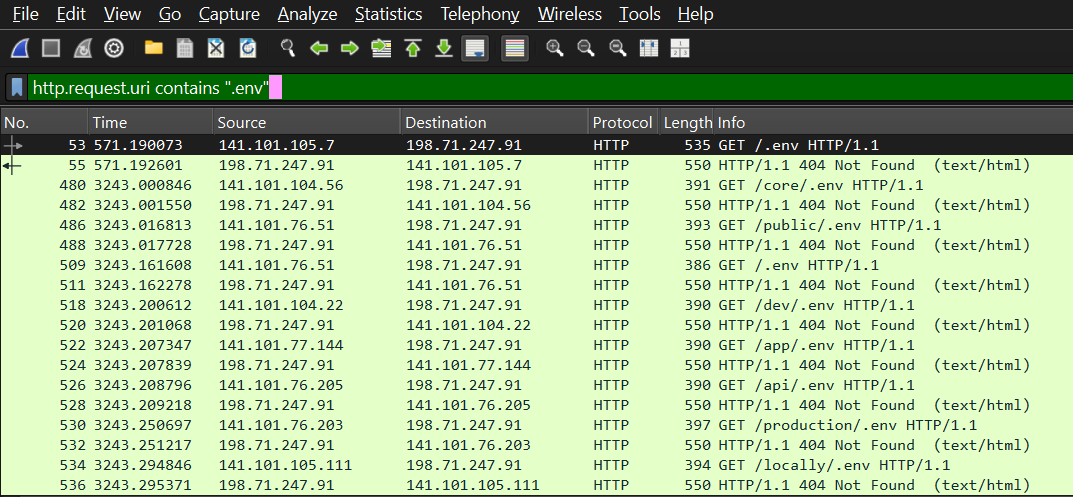The height and width of the screenshot is (497, 1073).
Task: Select packet 536 response row
Action: pos(536,485)
